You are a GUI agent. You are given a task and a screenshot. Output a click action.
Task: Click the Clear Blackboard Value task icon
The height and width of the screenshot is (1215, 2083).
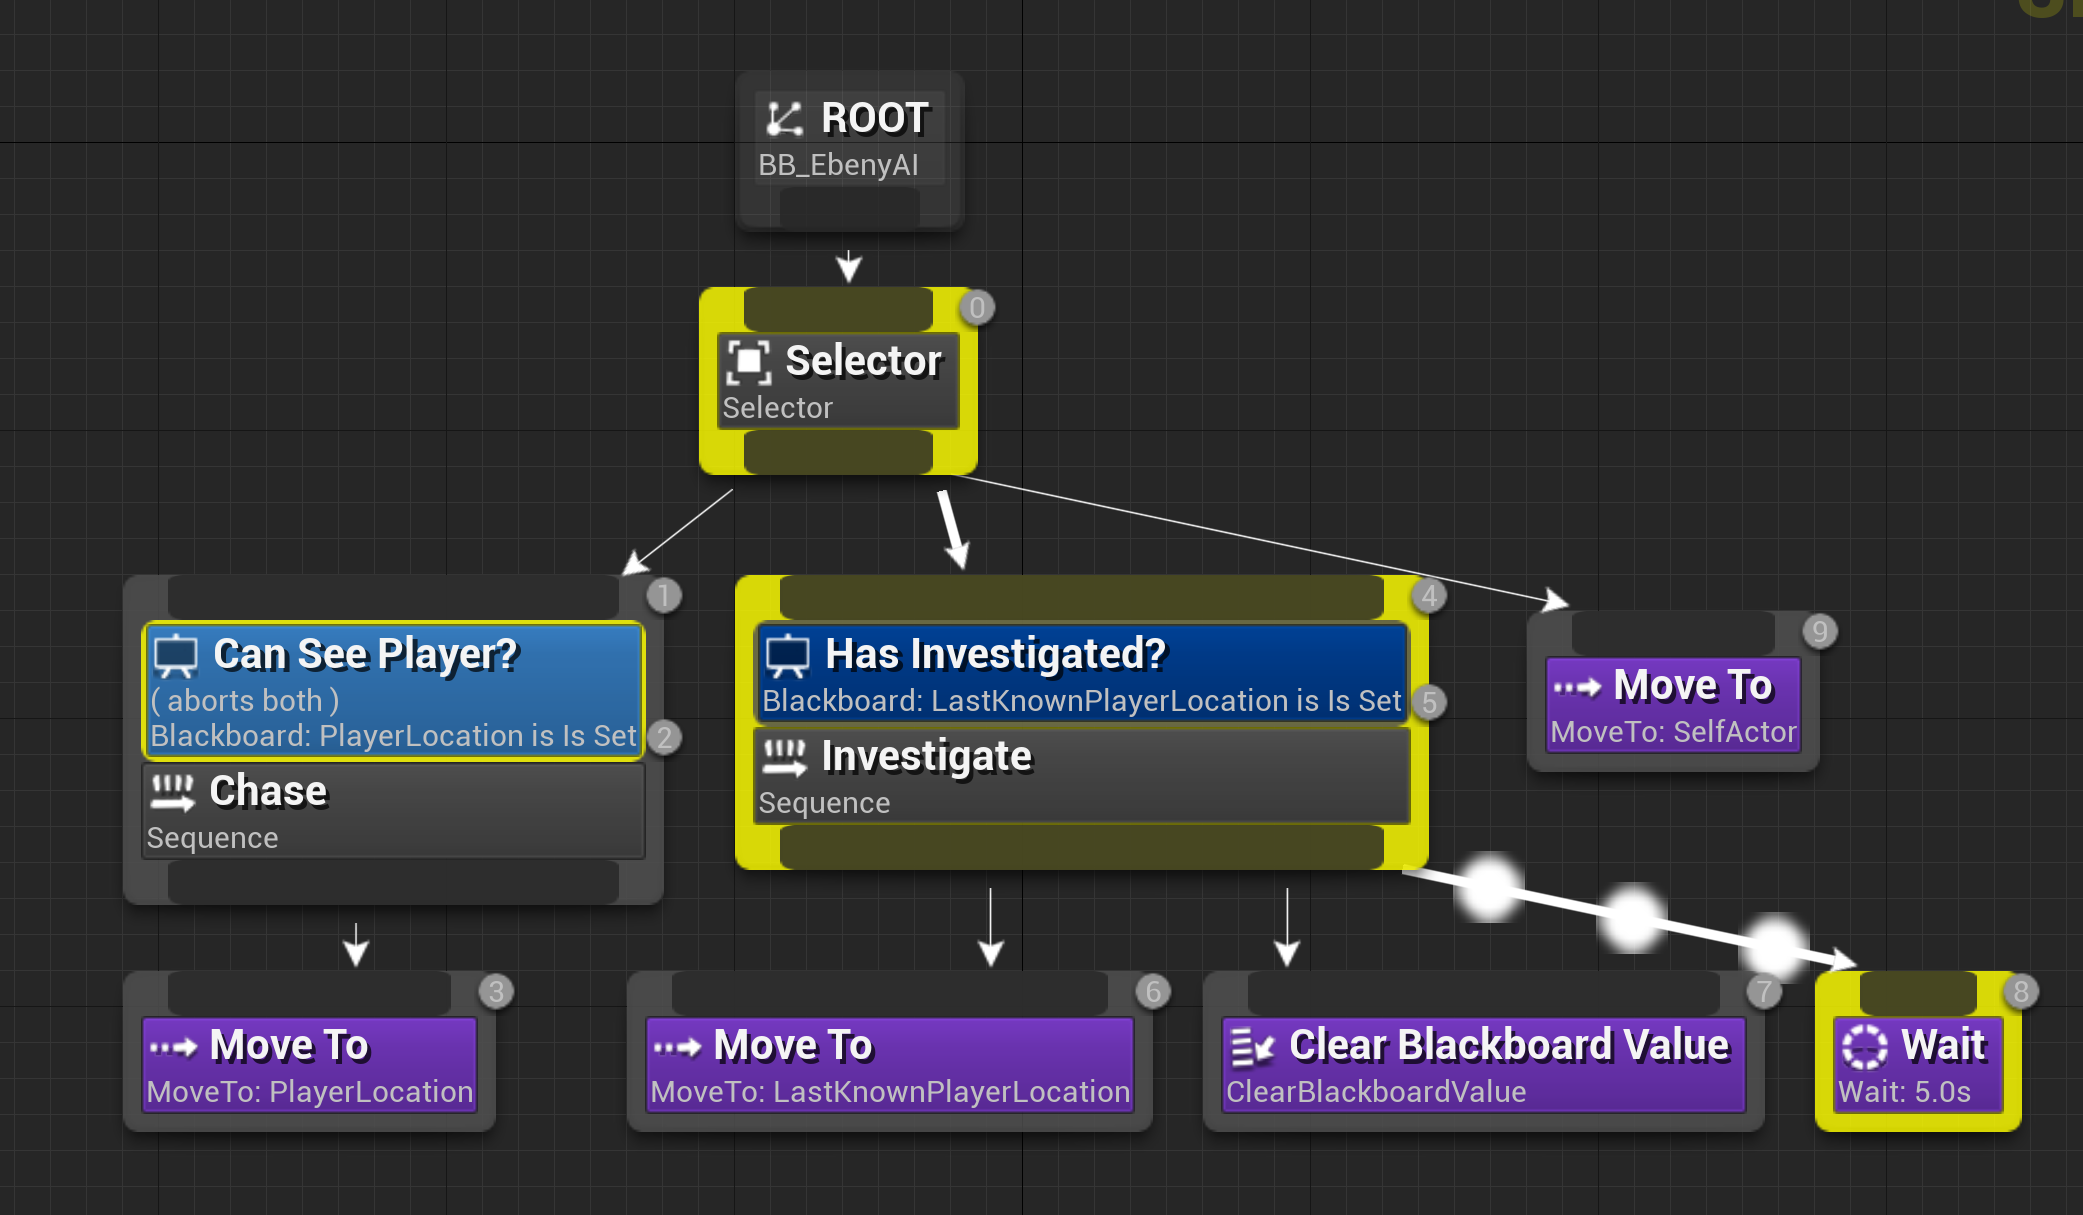point(1252,1046)
